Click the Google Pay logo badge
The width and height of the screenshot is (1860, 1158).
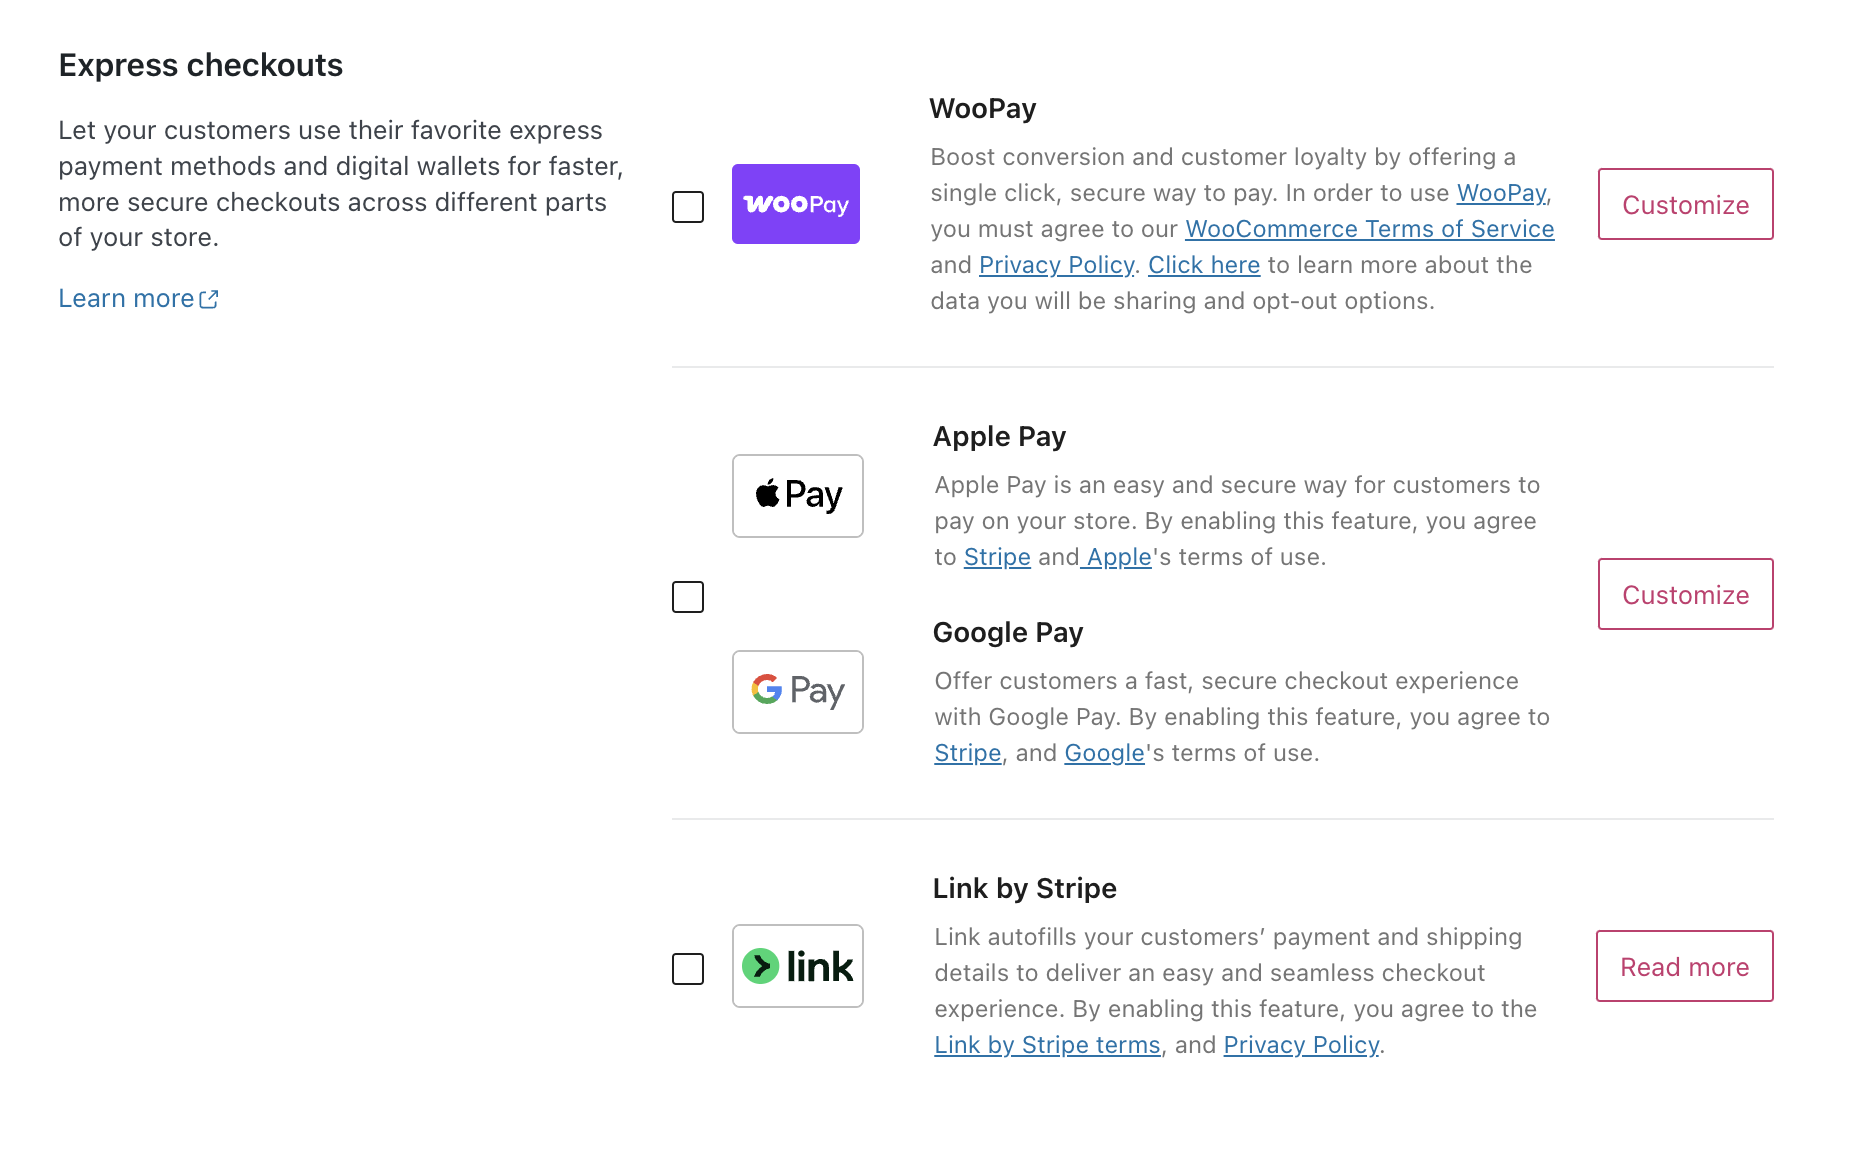click(798, 692)
